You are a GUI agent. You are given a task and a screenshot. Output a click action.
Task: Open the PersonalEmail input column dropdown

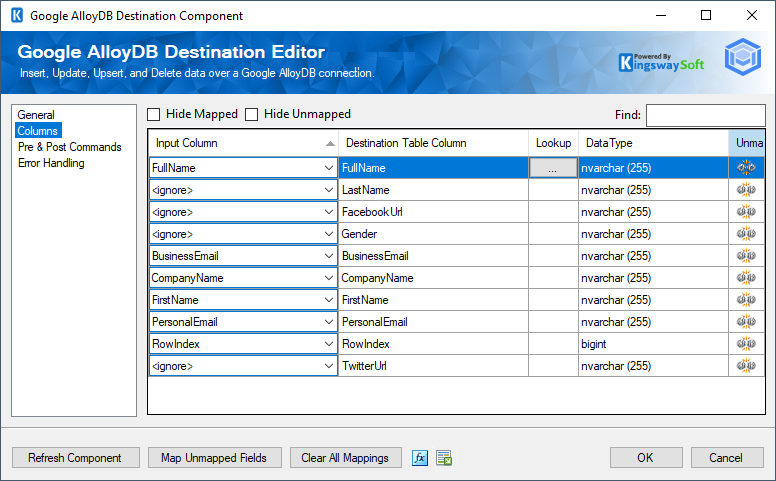(x=329, y=322)
